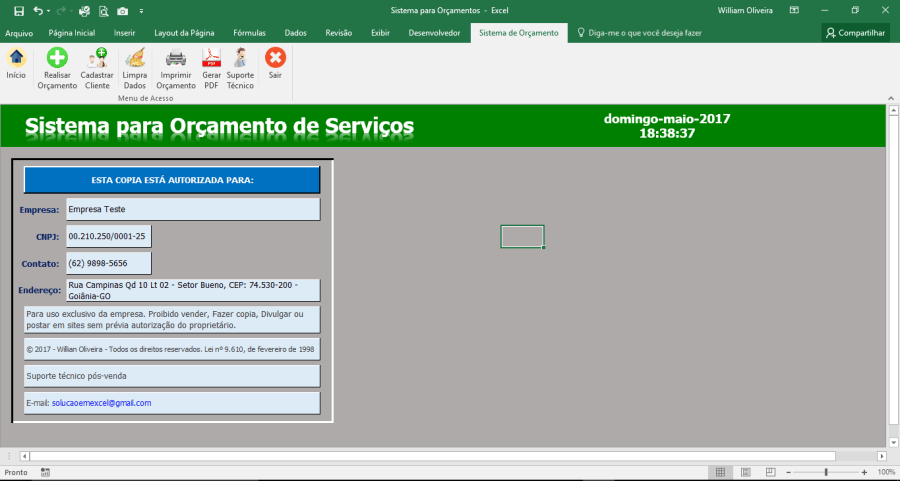Click the ESTA COPIA ESTÁ AUTORIZADA PARA banner
900x481 pixels.
[172, 180]
